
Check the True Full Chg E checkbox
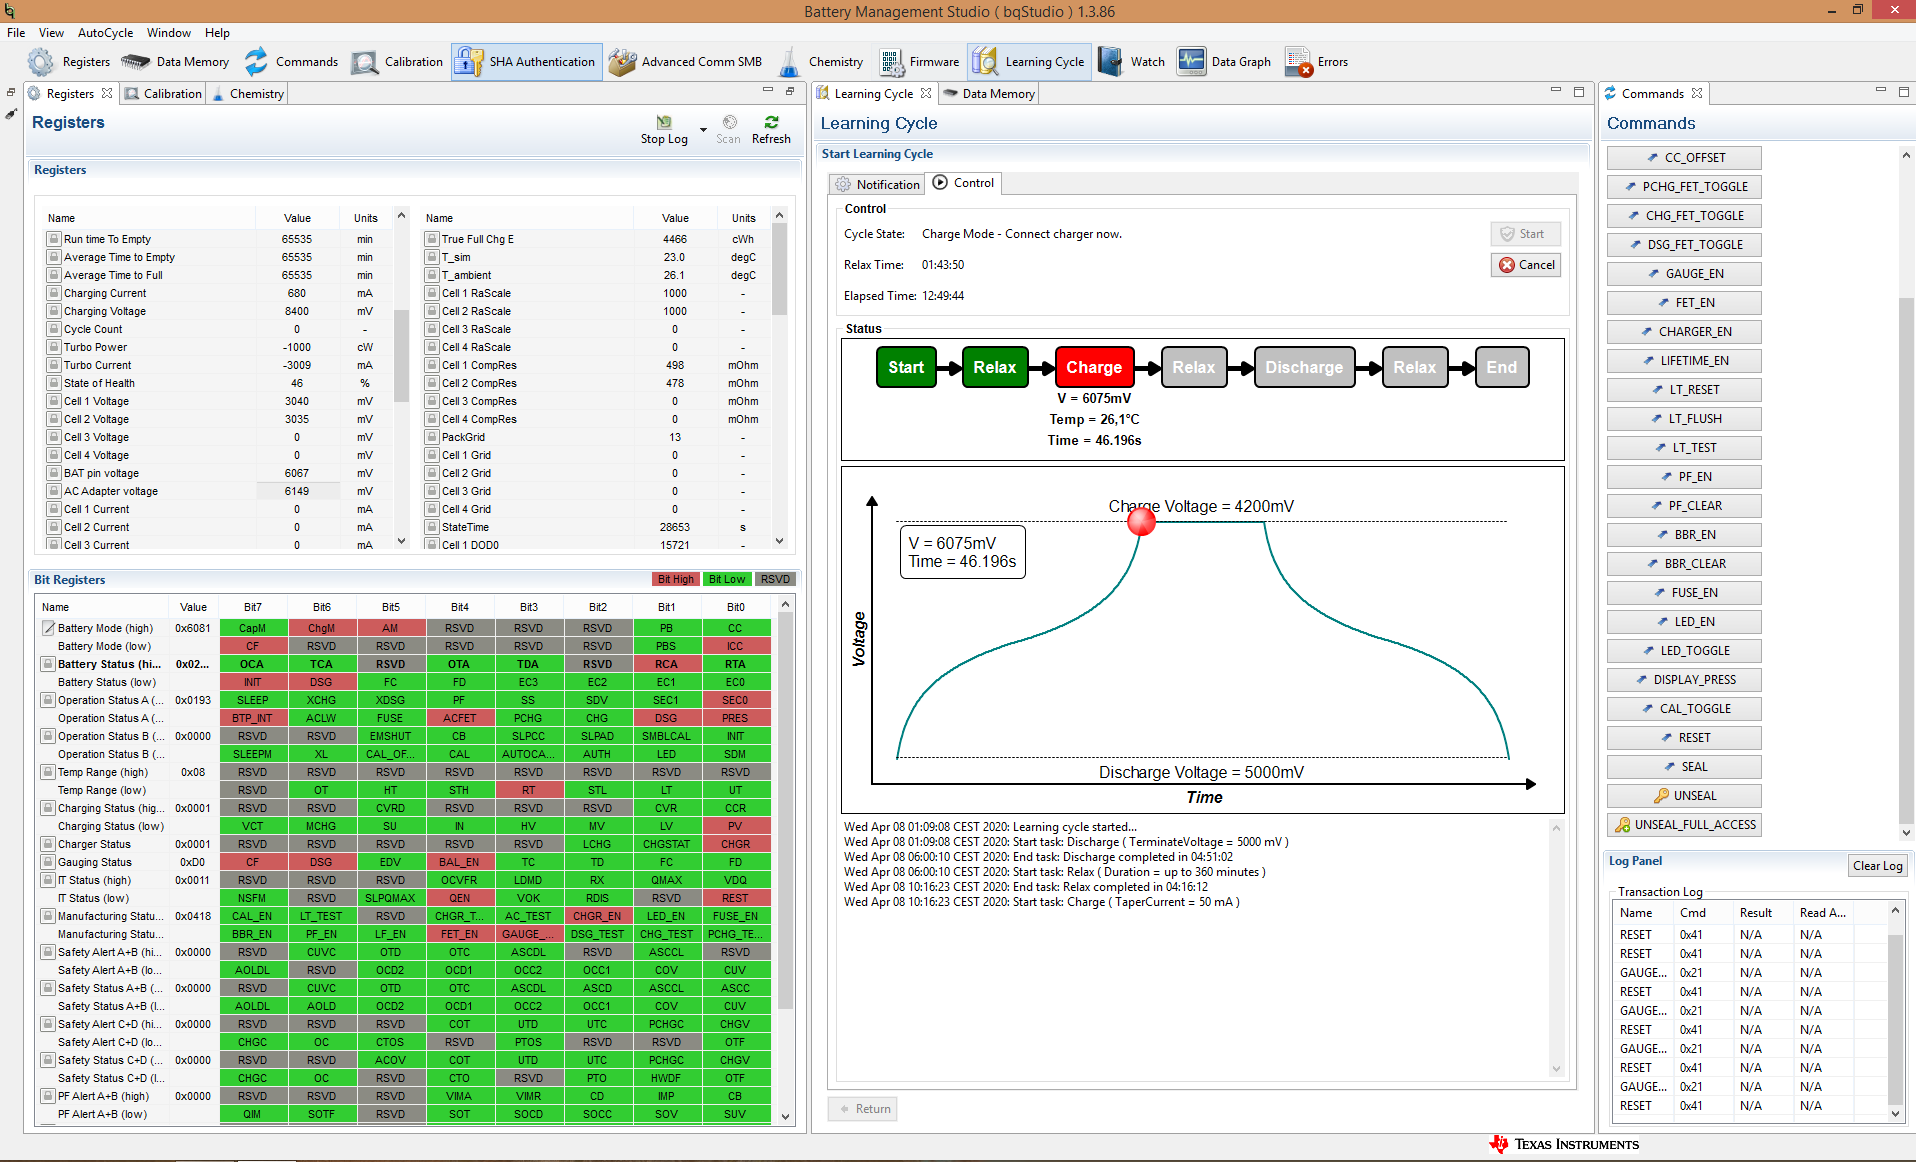[432, 239]
